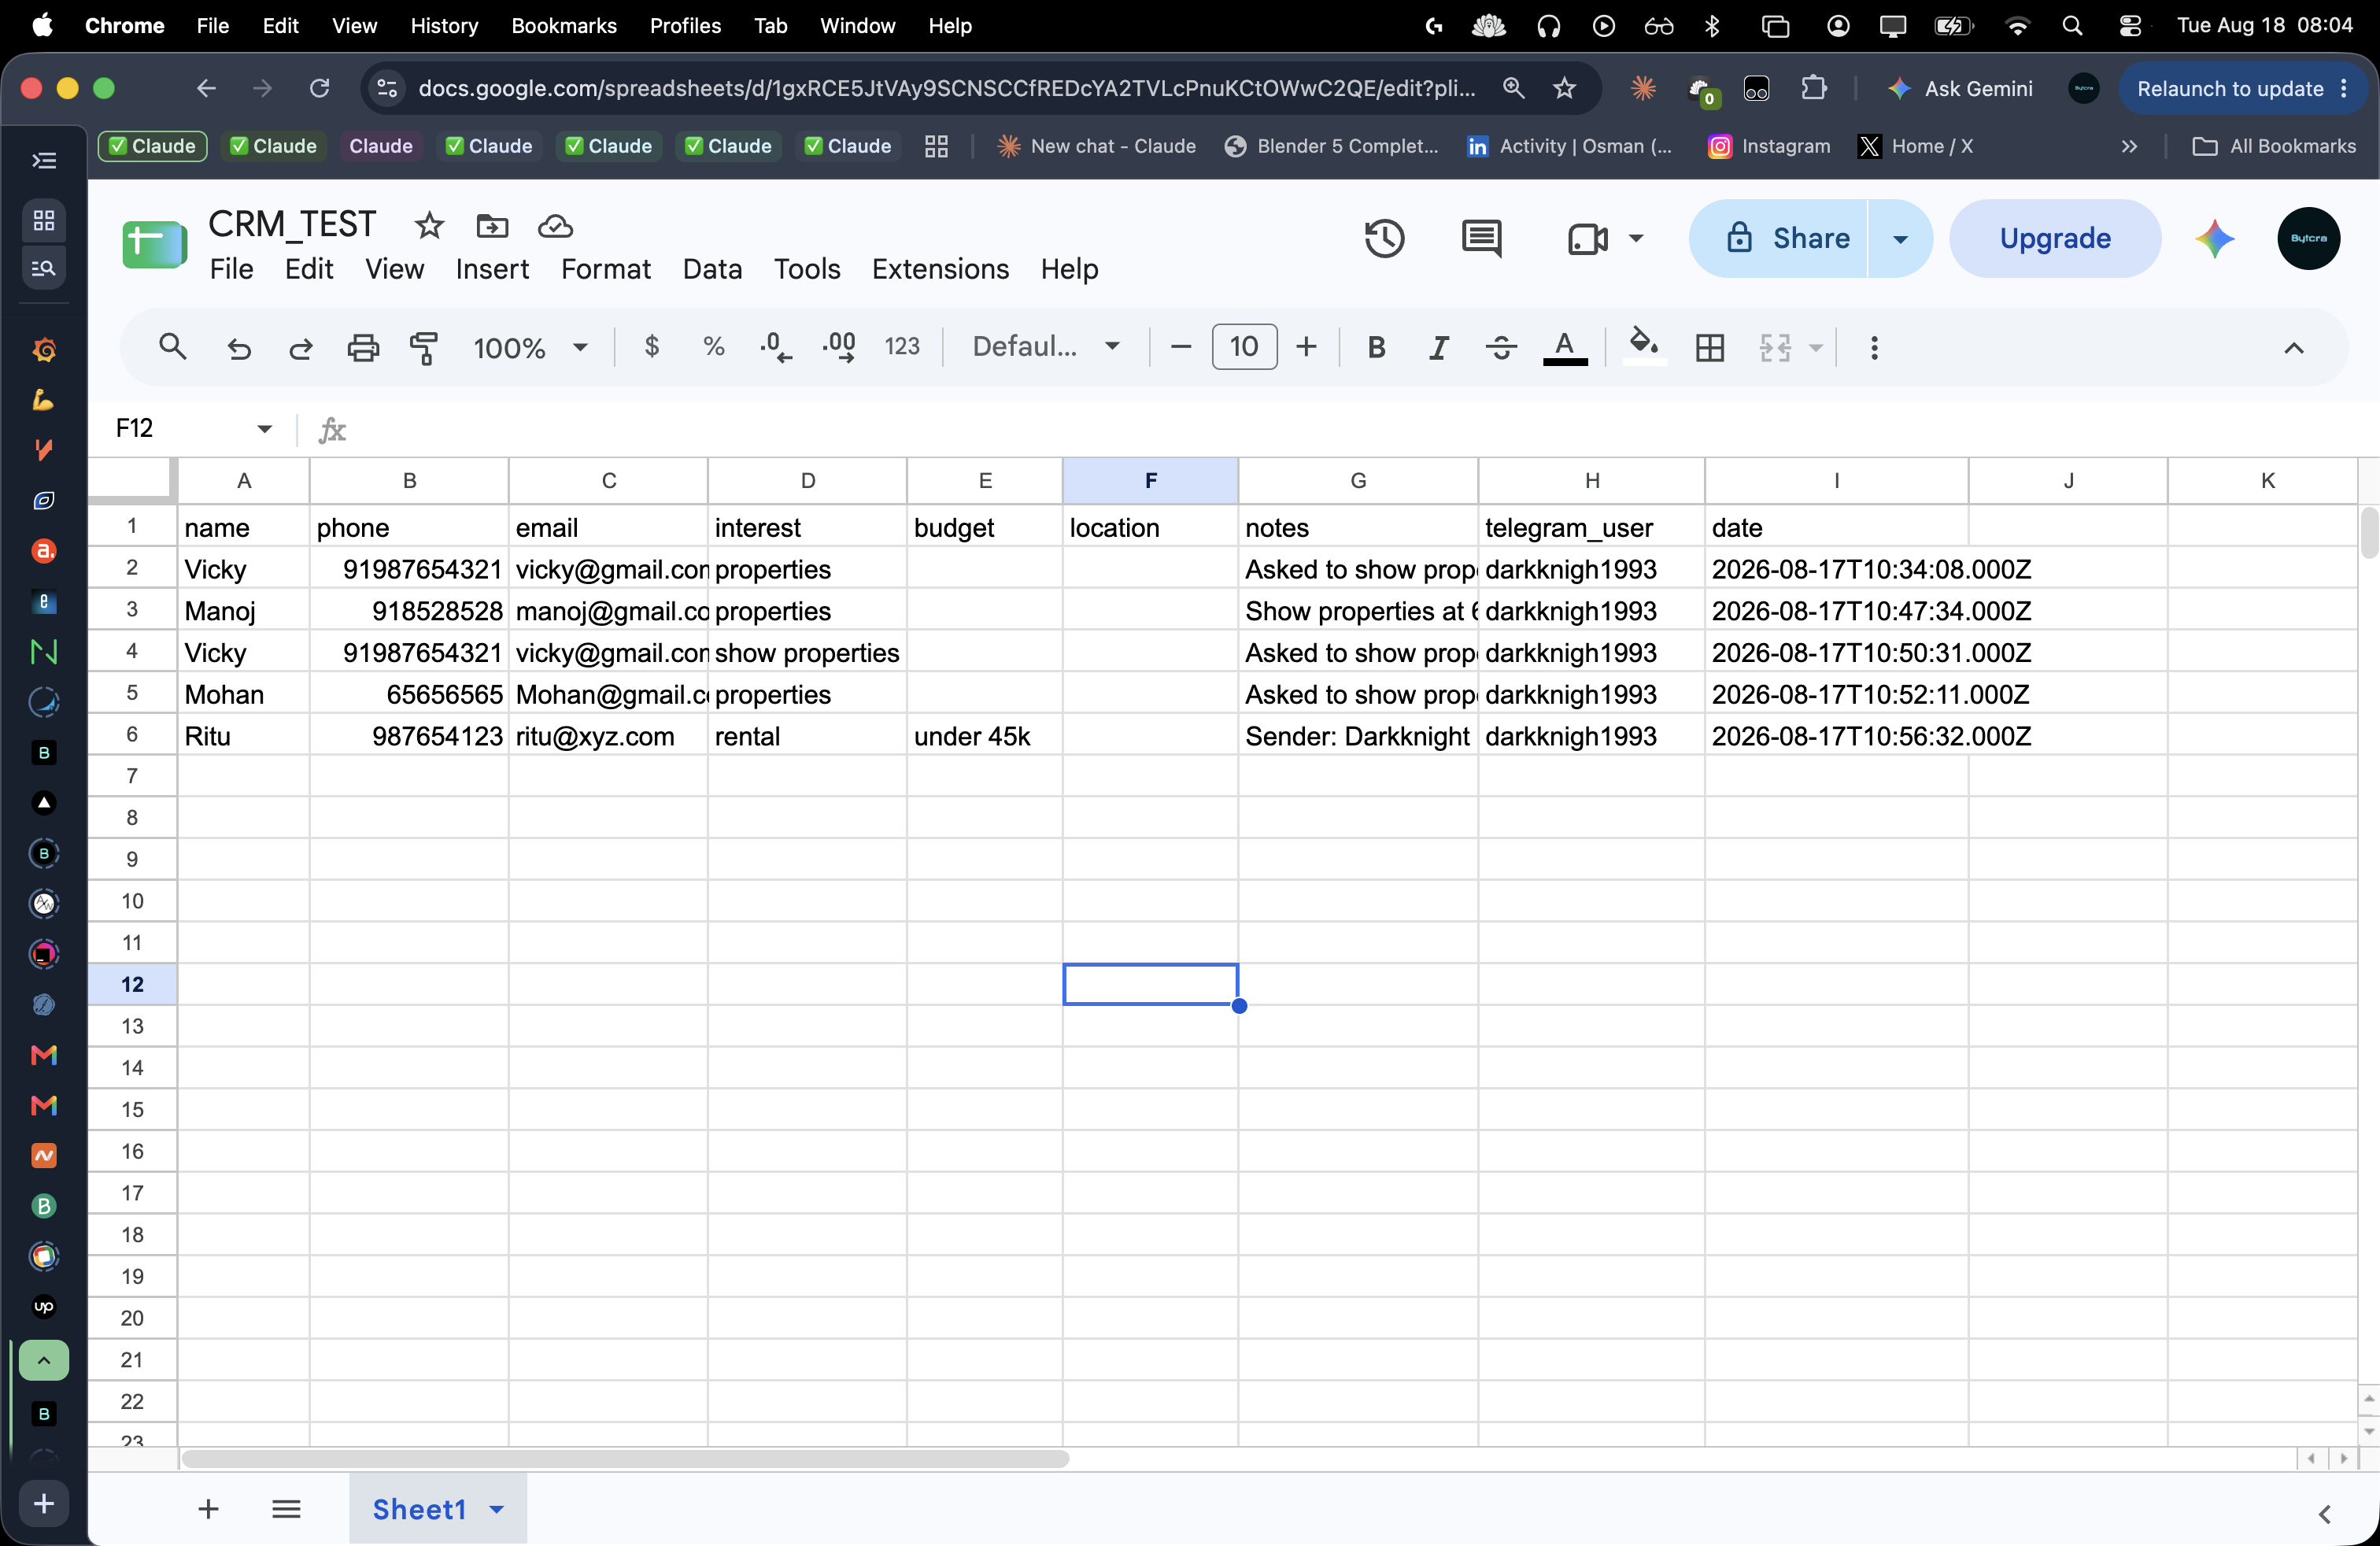2380x1546 pixels.
Task: Click the Sheets home logo
Action: click(154, 245)
